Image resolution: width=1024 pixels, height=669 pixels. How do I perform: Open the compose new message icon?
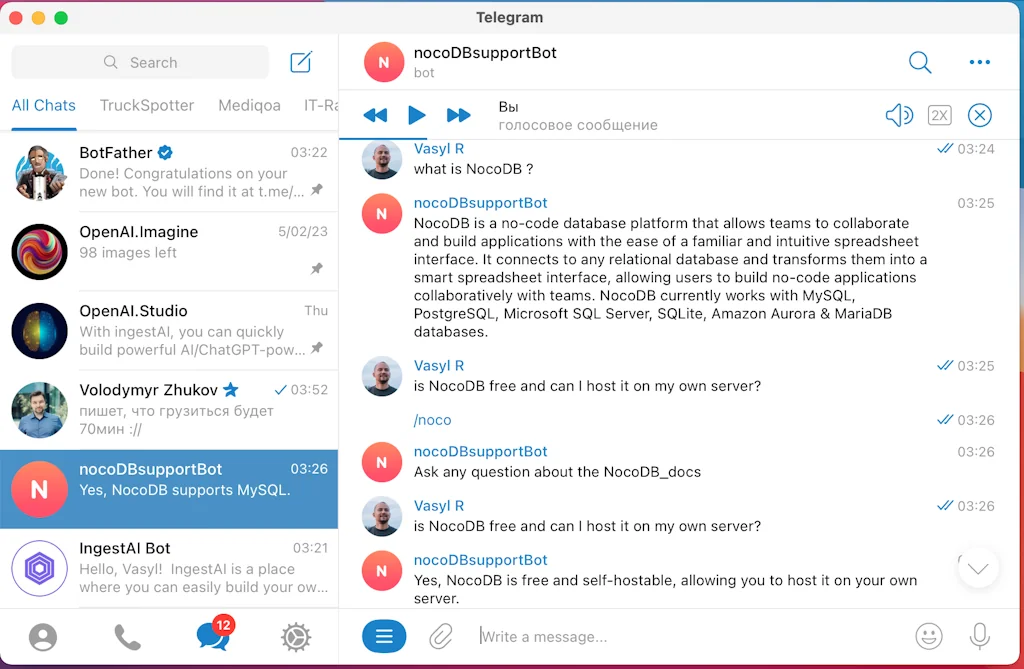pyautogui.click(x=300, y=62)
